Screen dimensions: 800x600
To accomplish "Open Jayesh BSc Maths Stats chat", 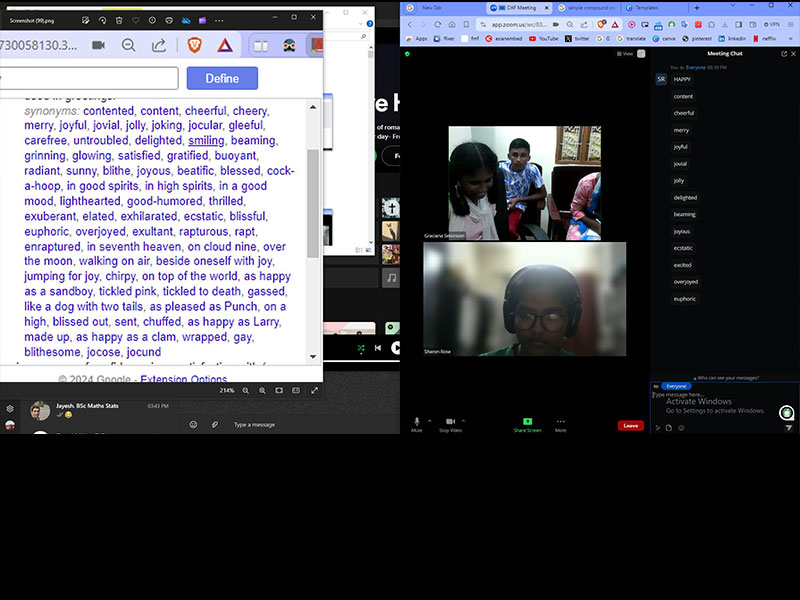I will point(99,411).
